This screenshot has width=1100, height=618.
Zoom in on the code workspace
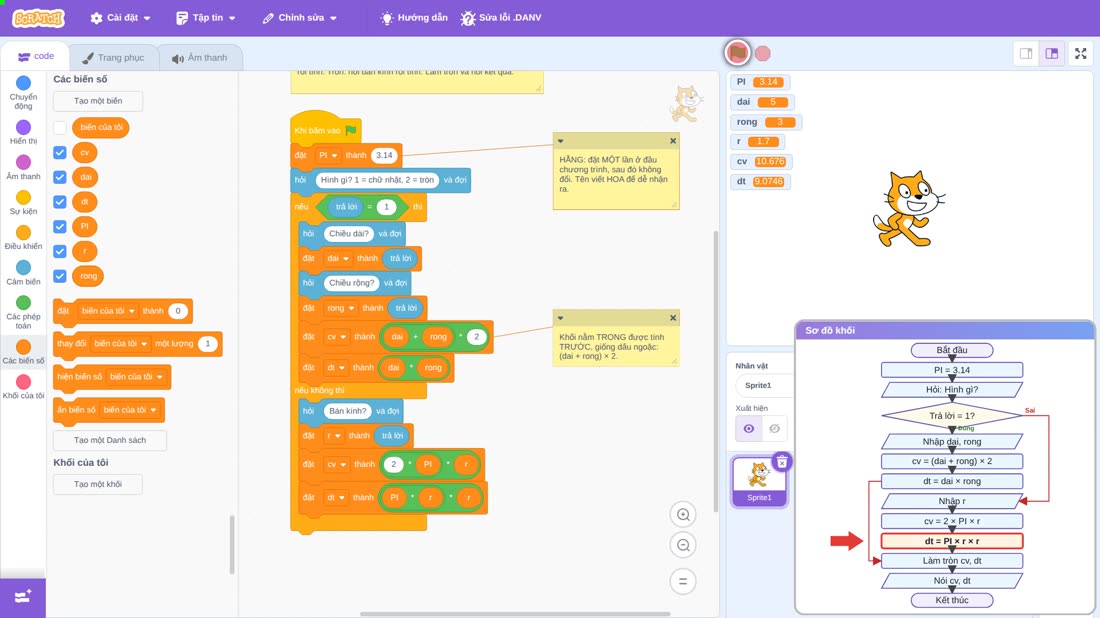(x=683, y=514)
